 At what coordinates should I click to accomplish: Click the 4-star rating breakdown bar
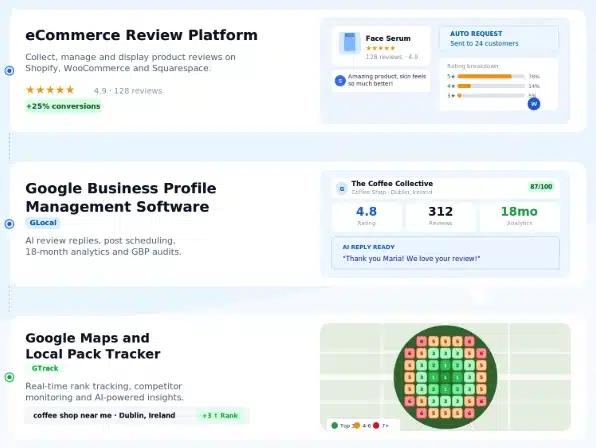pyautogui.click(x=491, y=86)
